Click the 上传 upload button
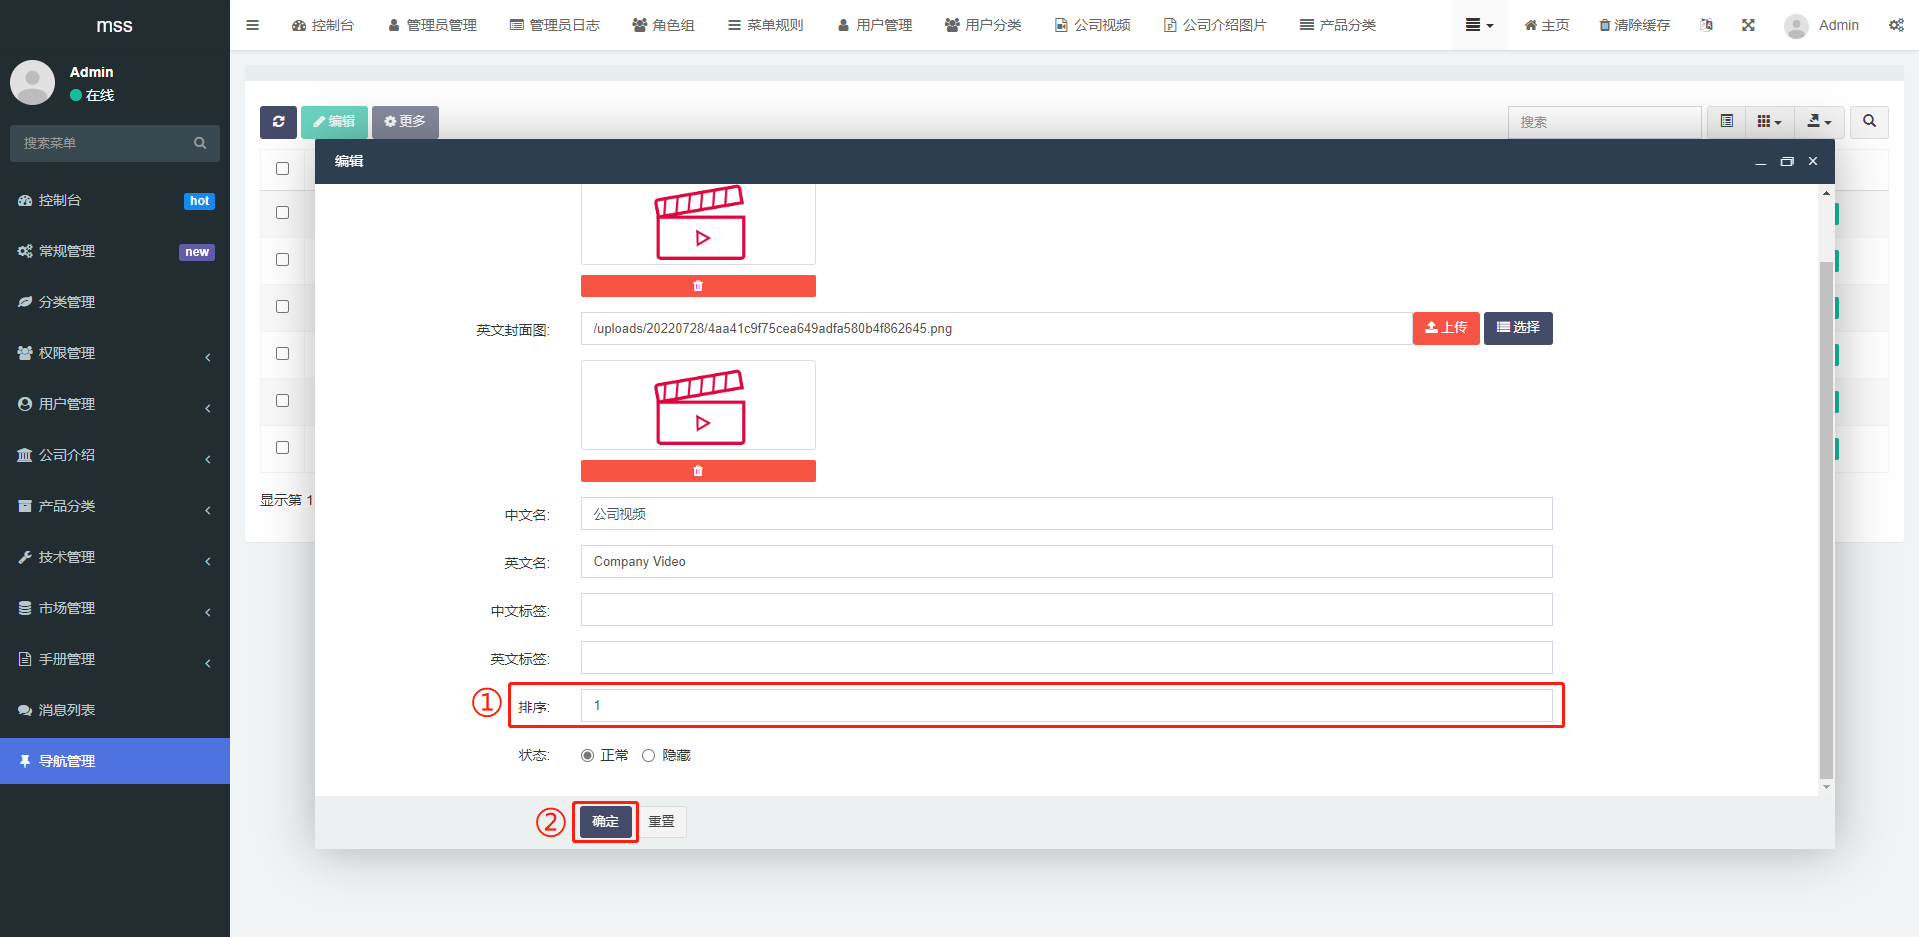 click(x=1446, y=328)
